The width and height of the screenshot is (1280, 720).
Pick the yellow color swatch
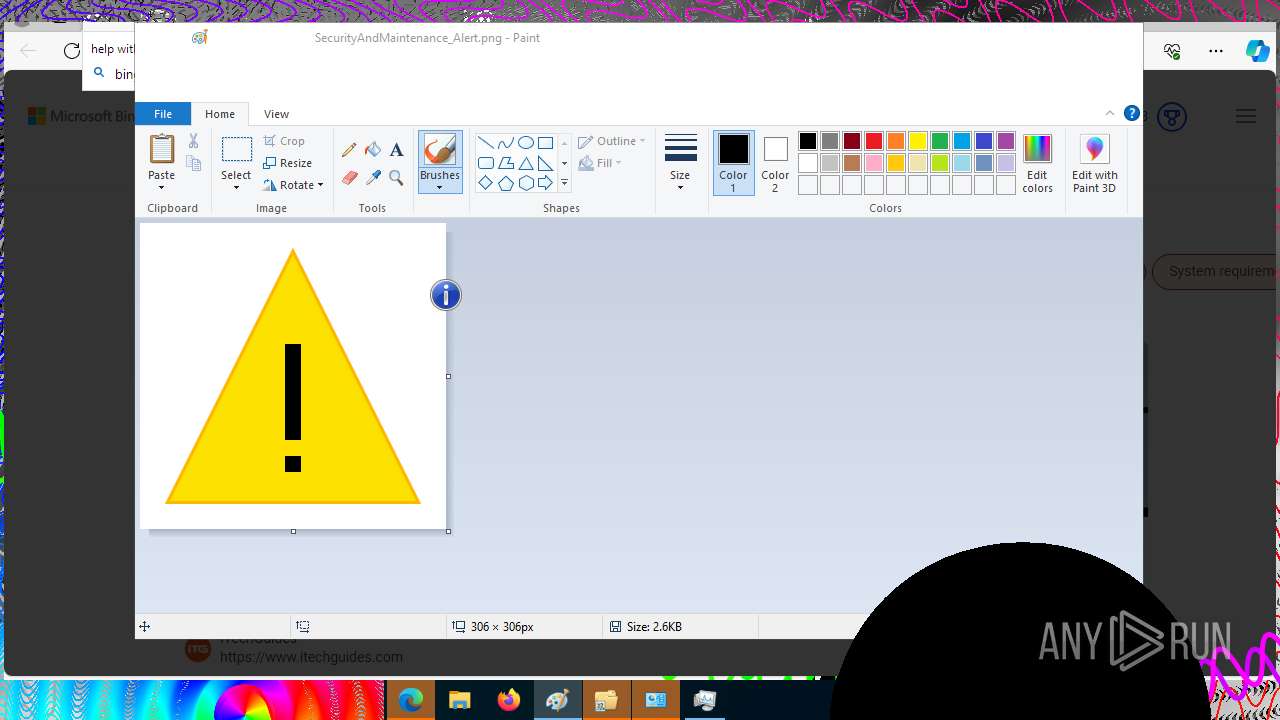click(x=918, y=141)
